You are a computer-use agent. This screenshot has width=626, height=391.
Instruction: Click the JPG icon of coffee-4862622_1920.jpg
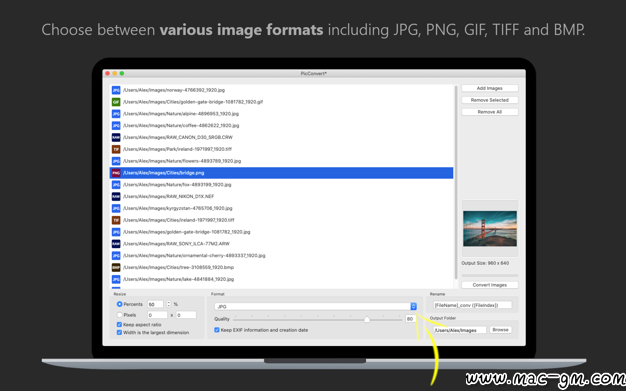tap(116, 125)
